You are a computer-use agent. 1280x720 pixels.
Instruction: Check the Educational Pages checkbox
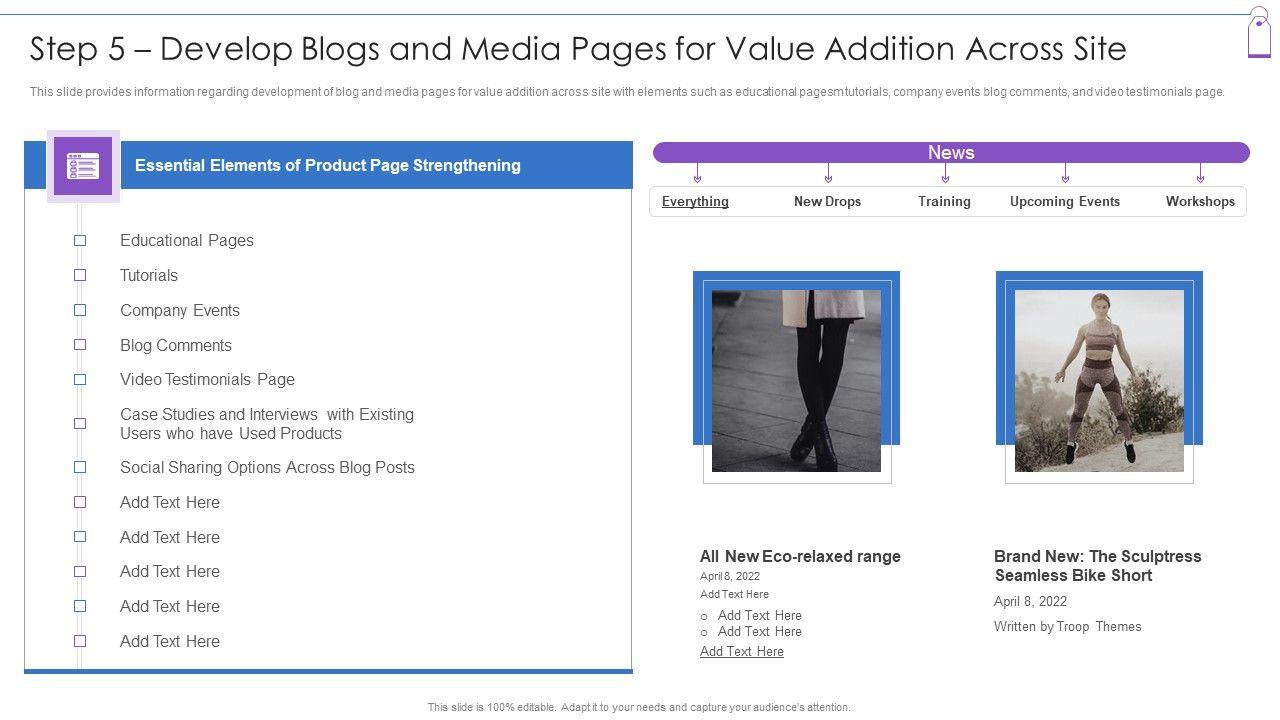[80, 241]
